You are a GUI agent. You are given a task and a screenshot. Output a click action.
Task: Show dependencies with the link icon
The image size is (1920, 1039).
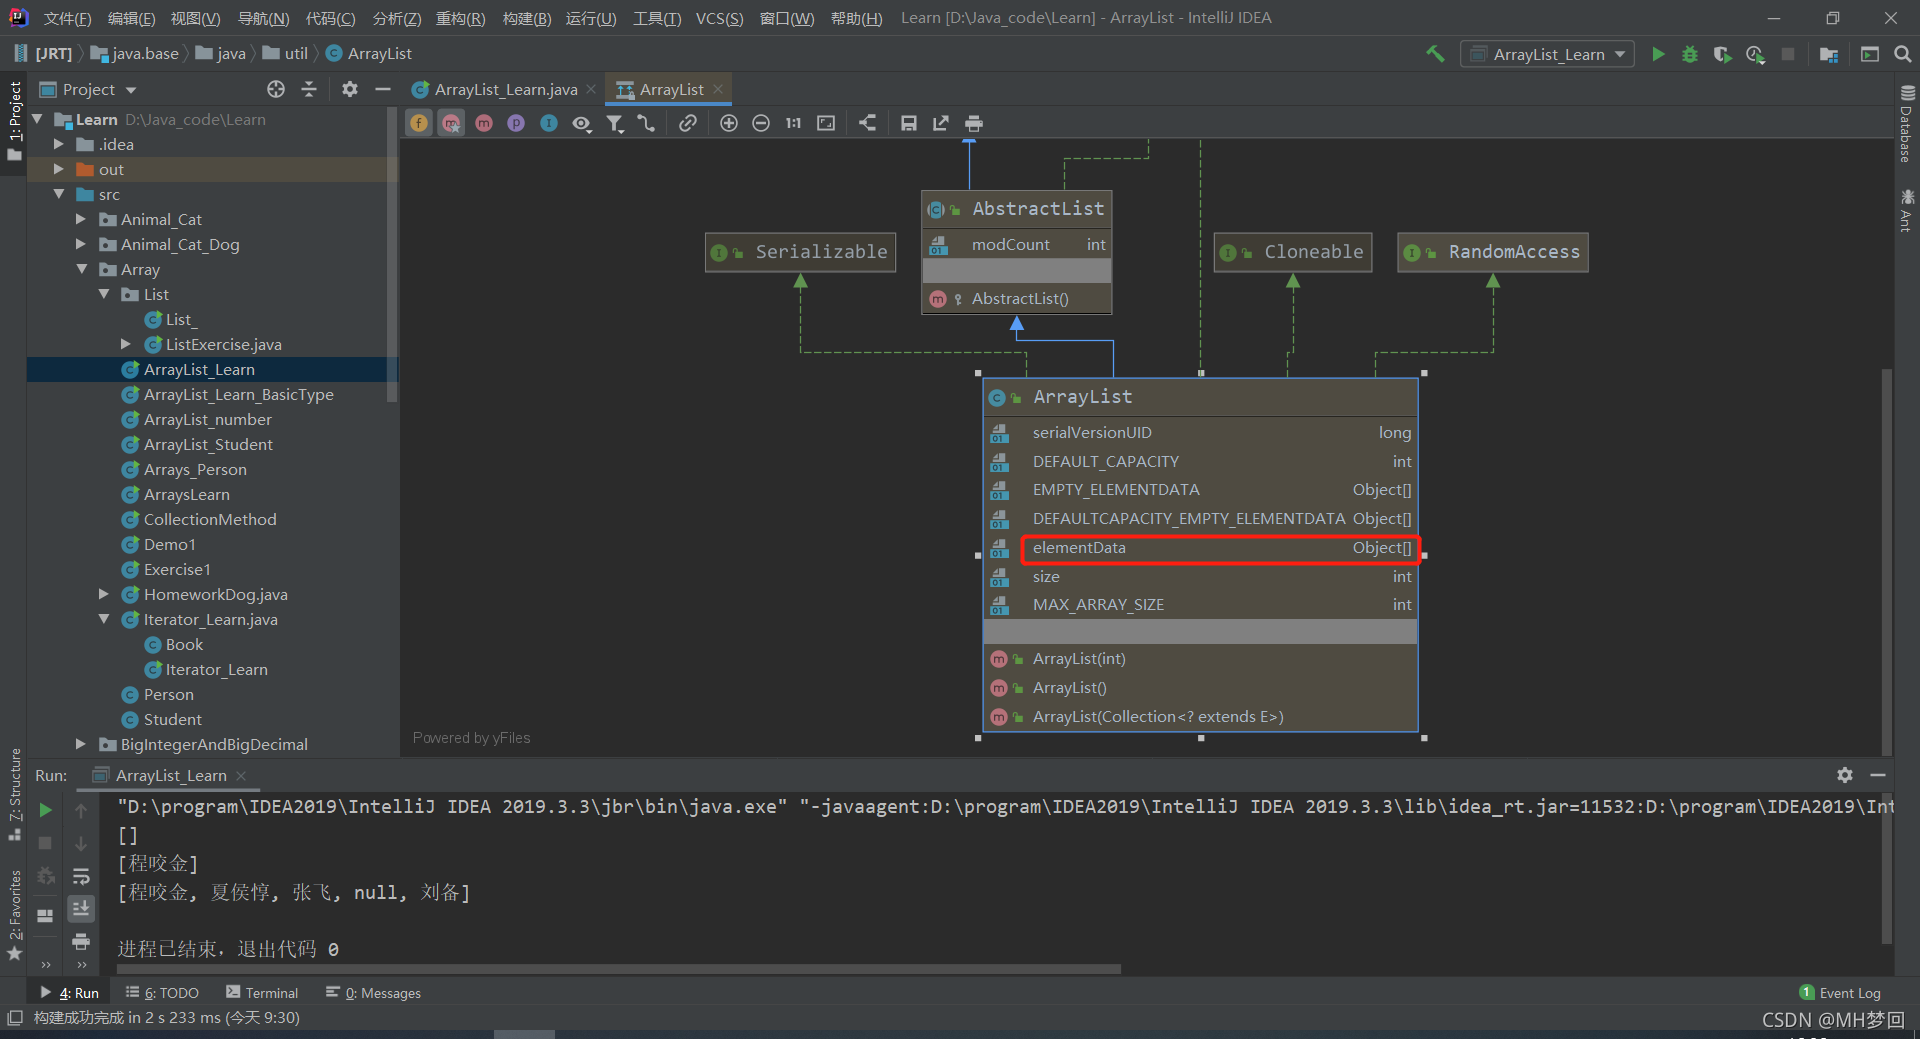688,123
